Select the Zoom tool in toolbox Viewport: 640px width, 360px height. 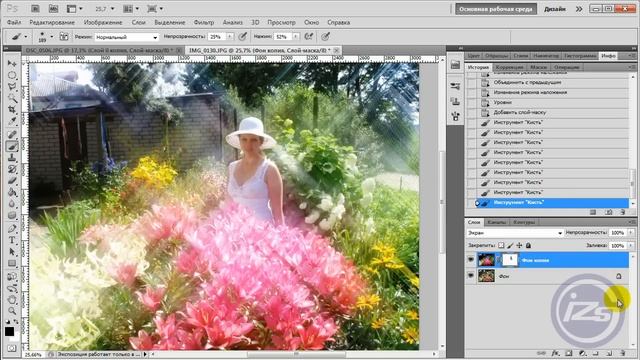coord(12,311)
